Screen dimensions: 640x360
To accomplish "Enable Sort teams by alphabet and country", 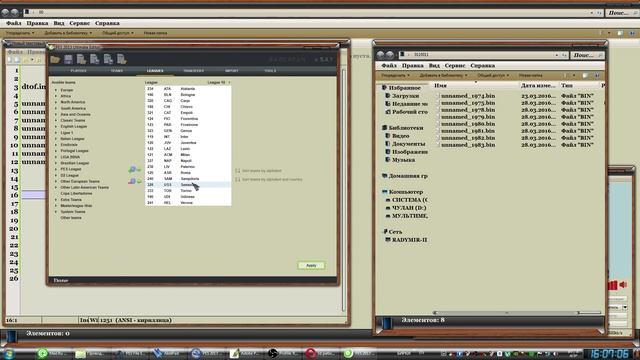I will (x=238, y=180).
